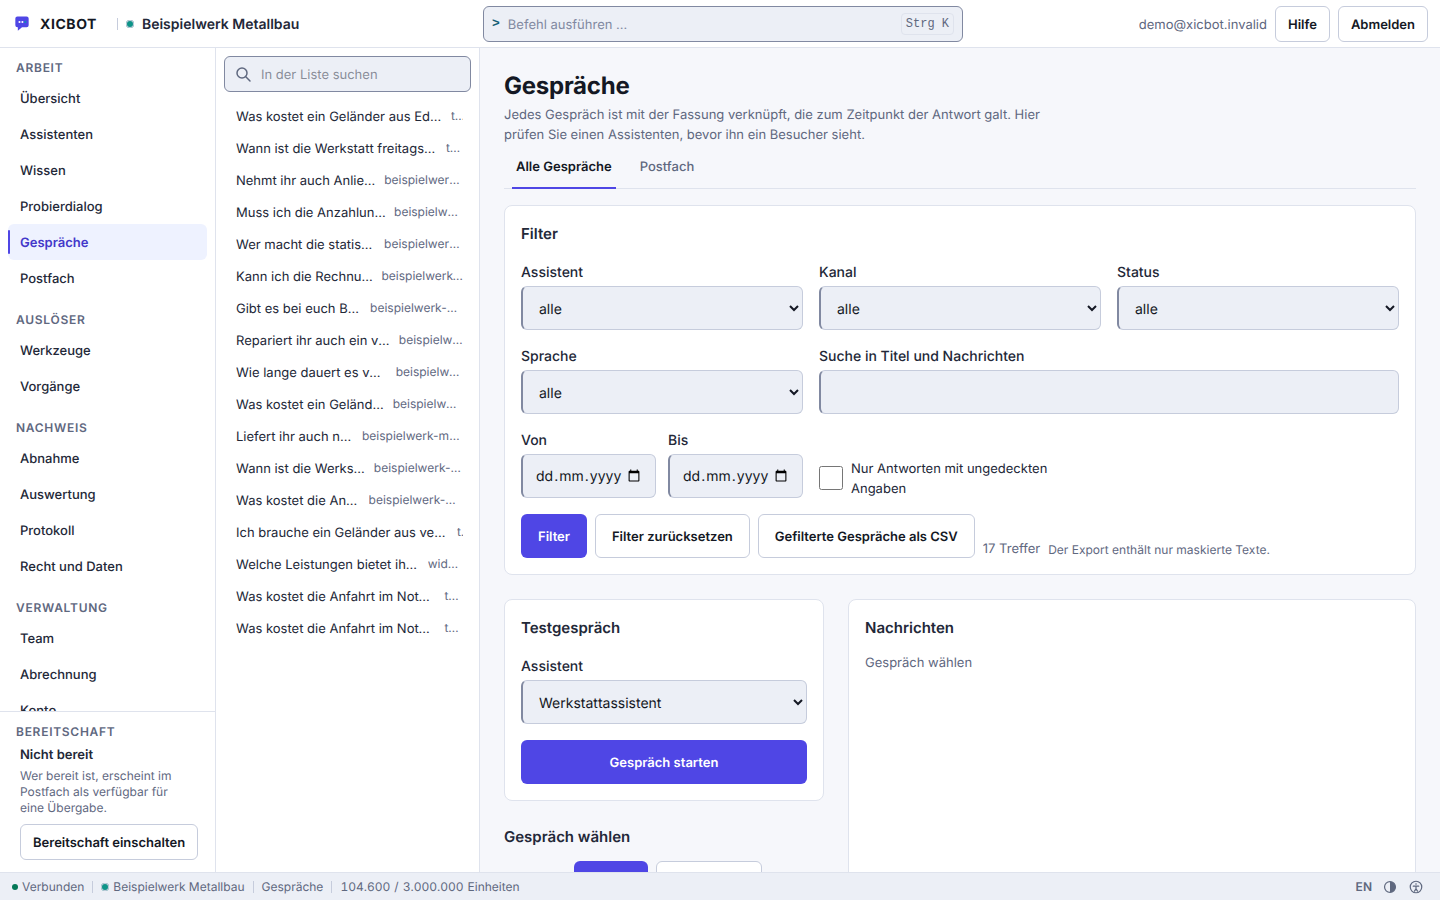The height and width of the screenshot is (900, 1440).
Task: Open Übersicht in the sidebar
Action: [107, 98]
